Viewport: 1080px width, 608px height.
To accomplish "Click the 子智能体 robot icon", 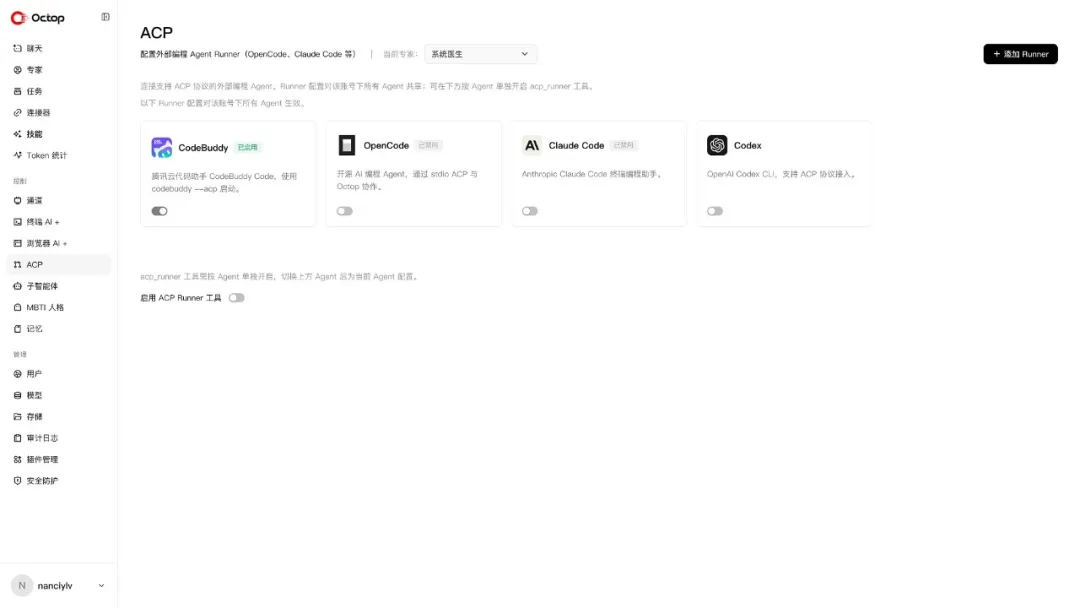I will (x=17, y=286).
